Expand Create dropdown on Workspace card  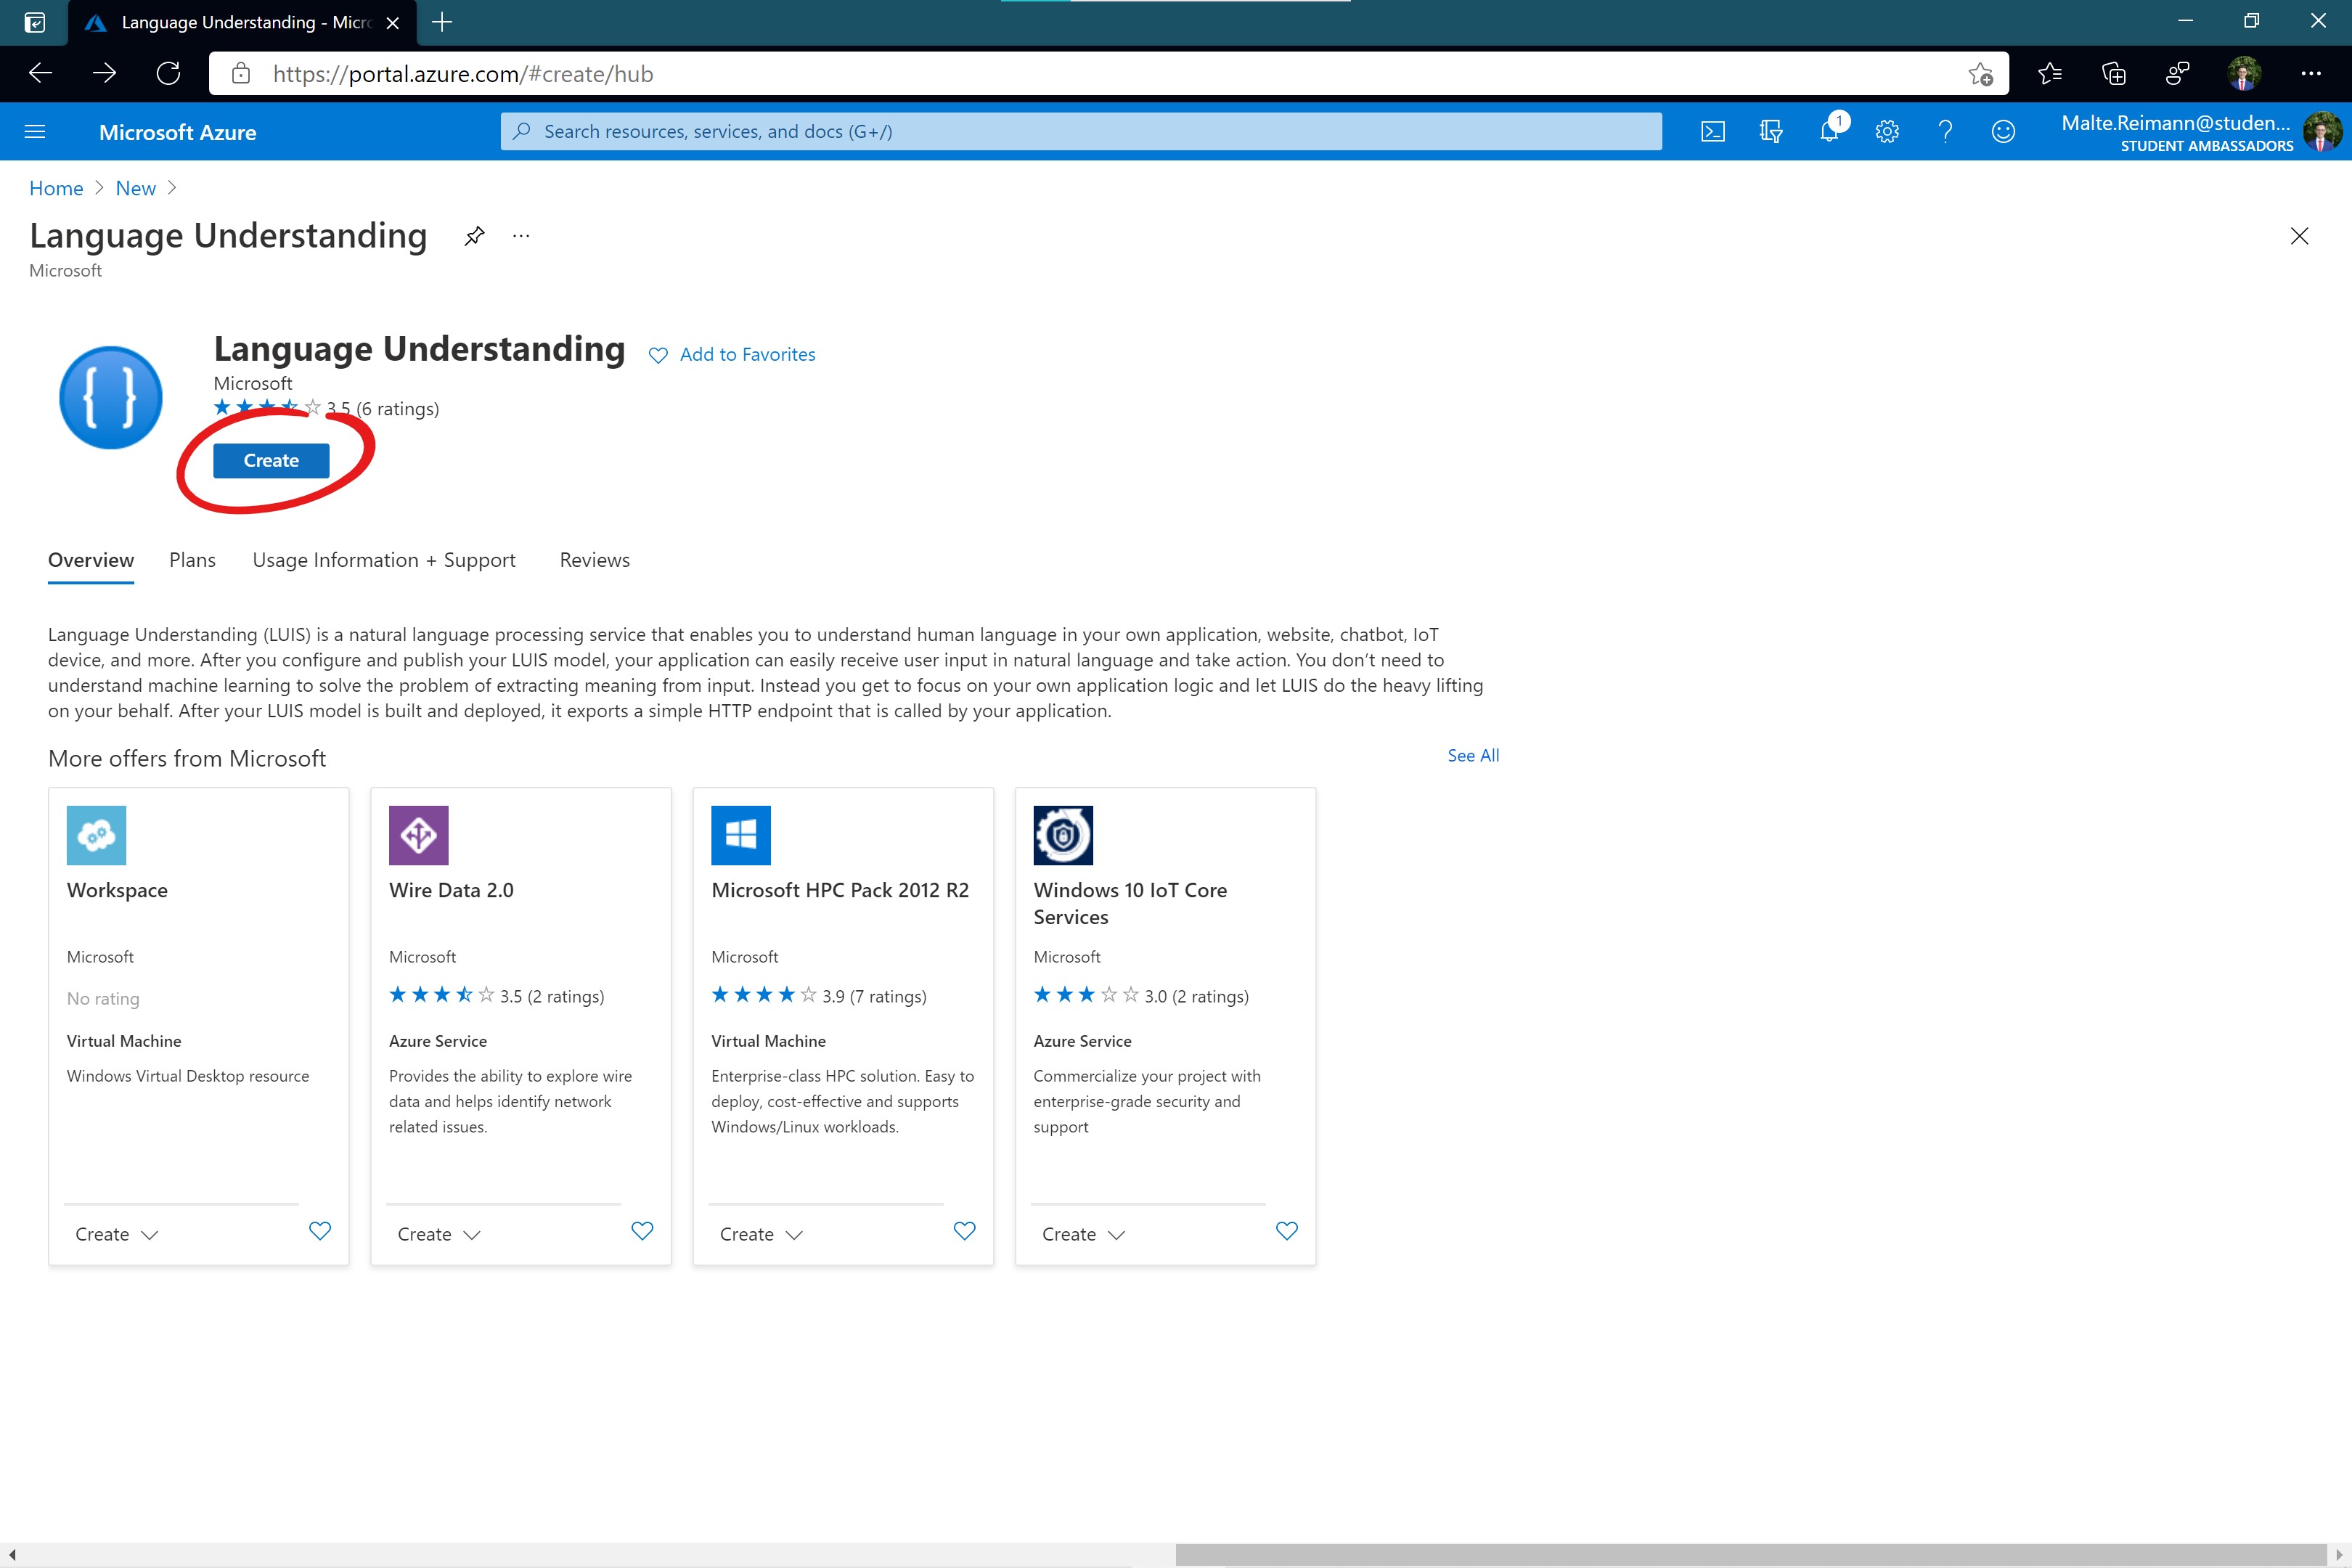tap(116, 1234)
